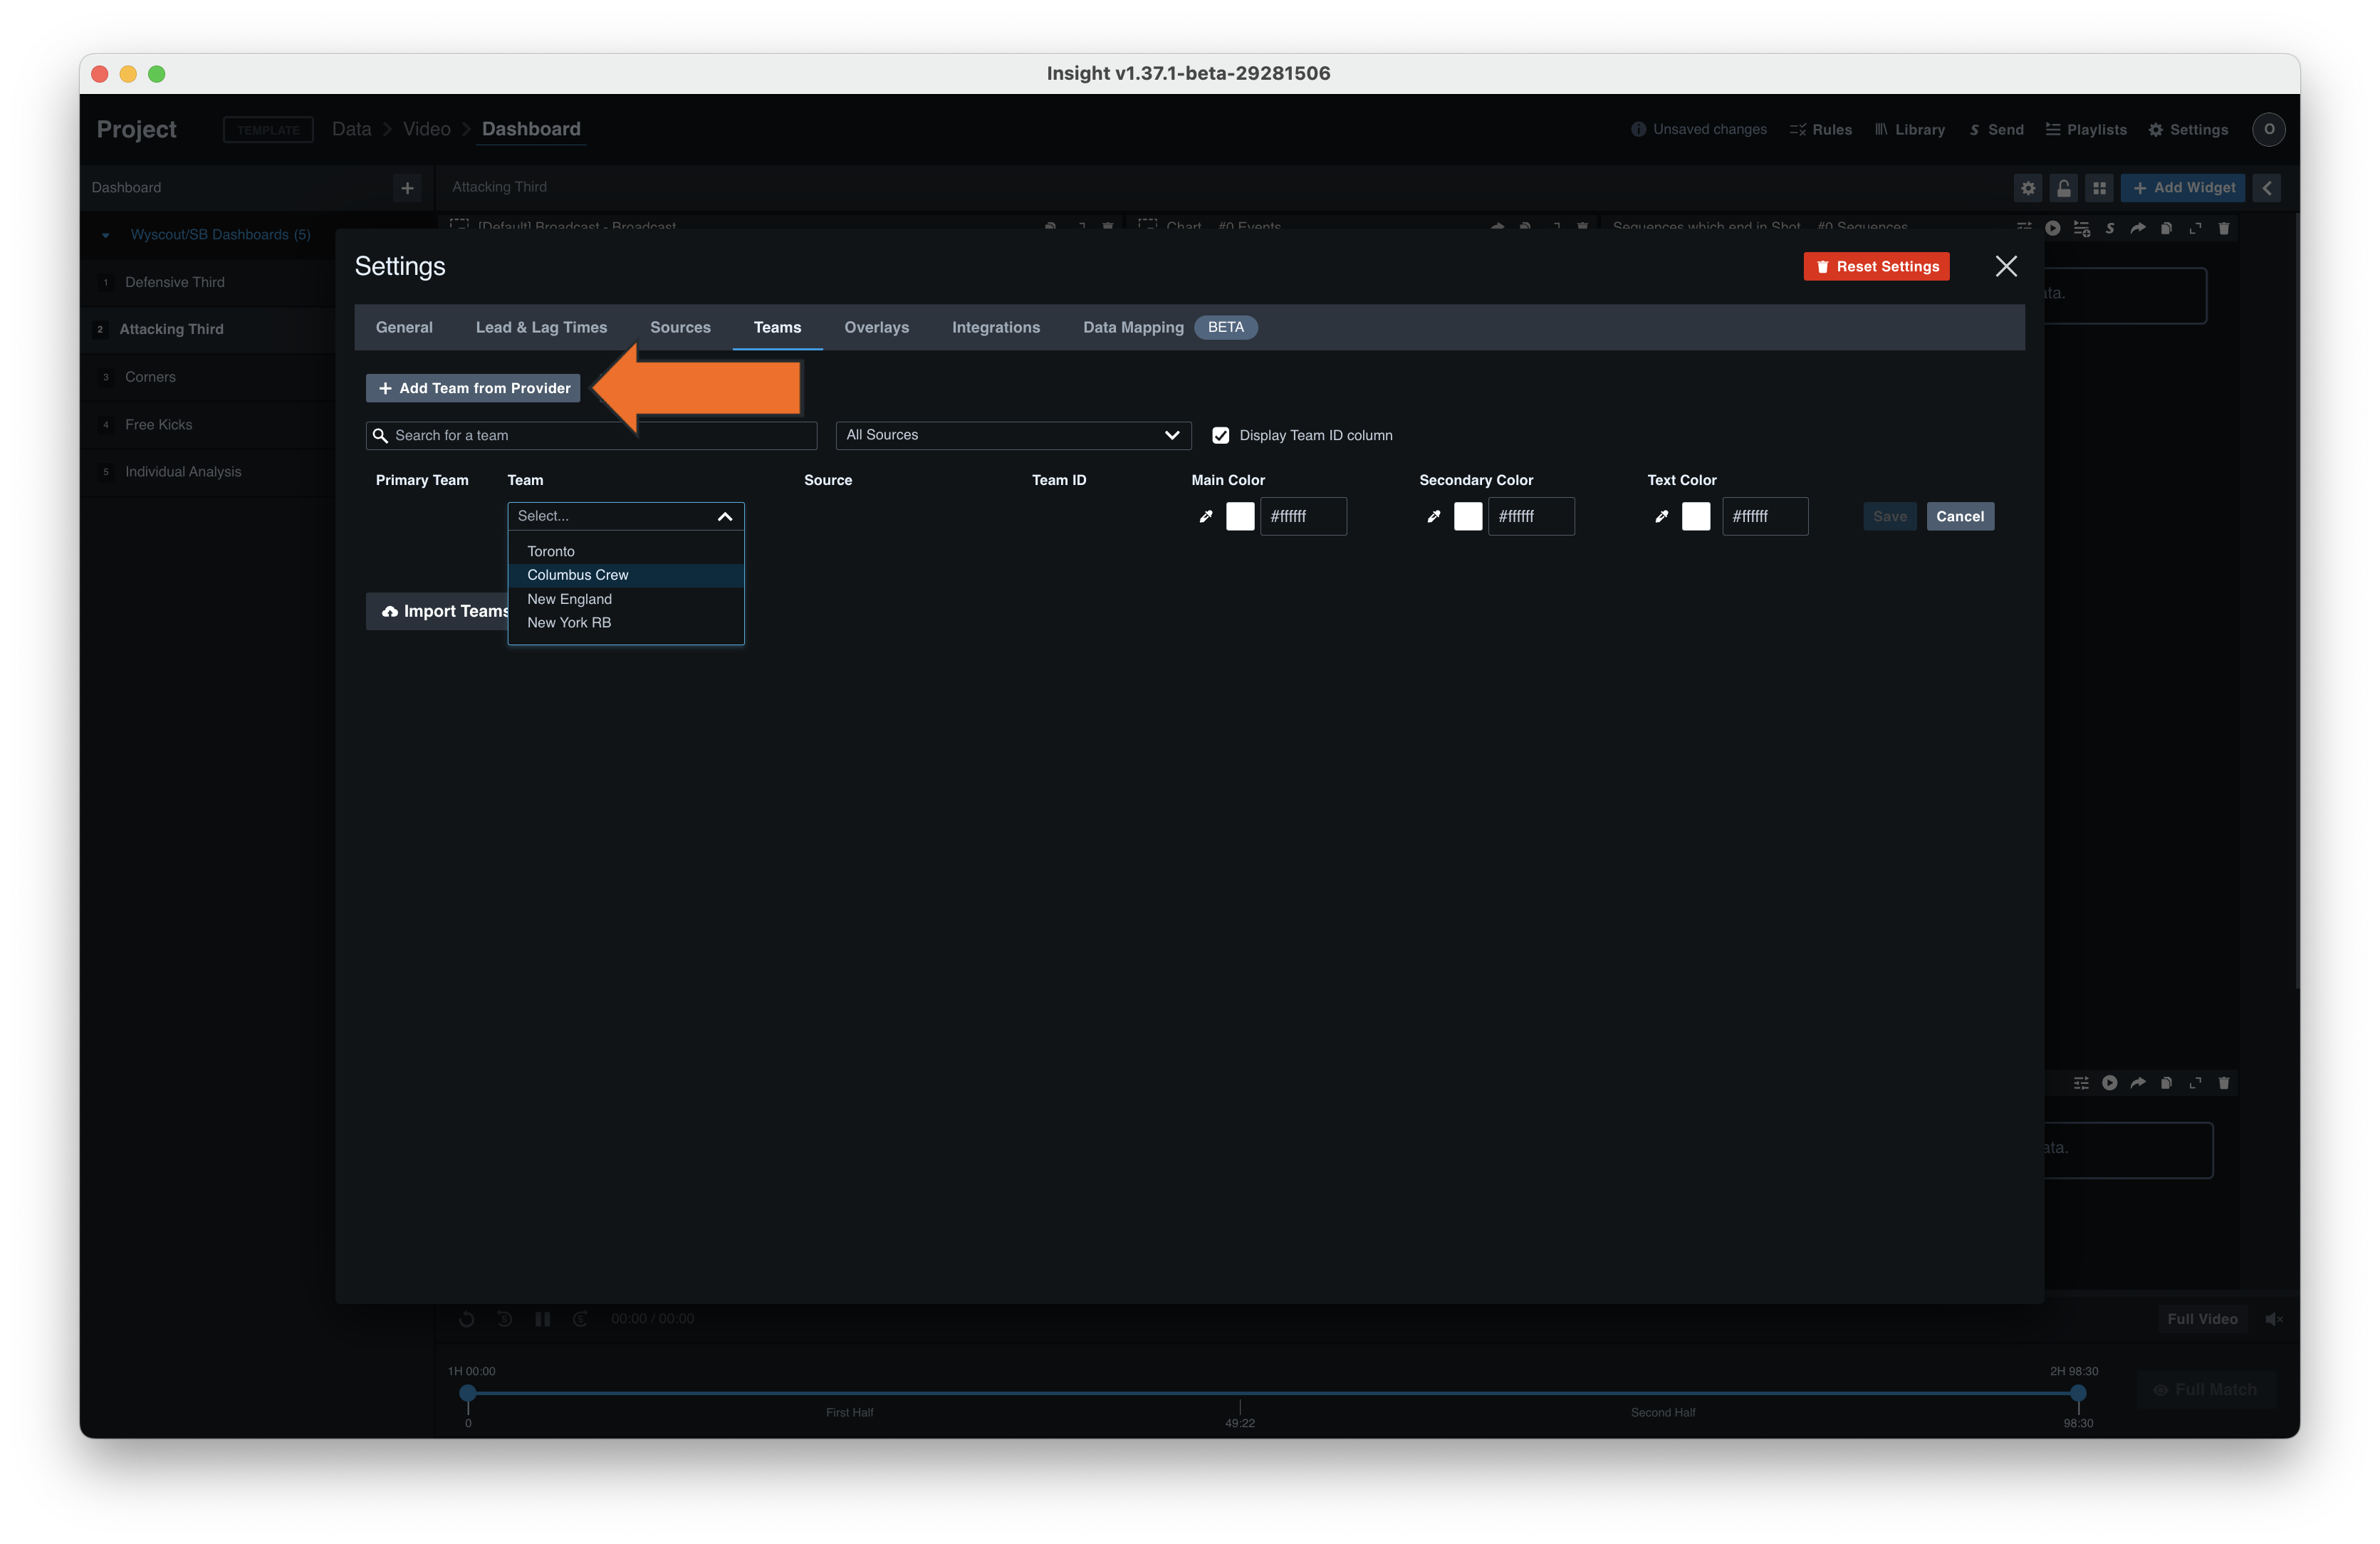Share the lower-right widget with arrow icon

point(2138,1082)
